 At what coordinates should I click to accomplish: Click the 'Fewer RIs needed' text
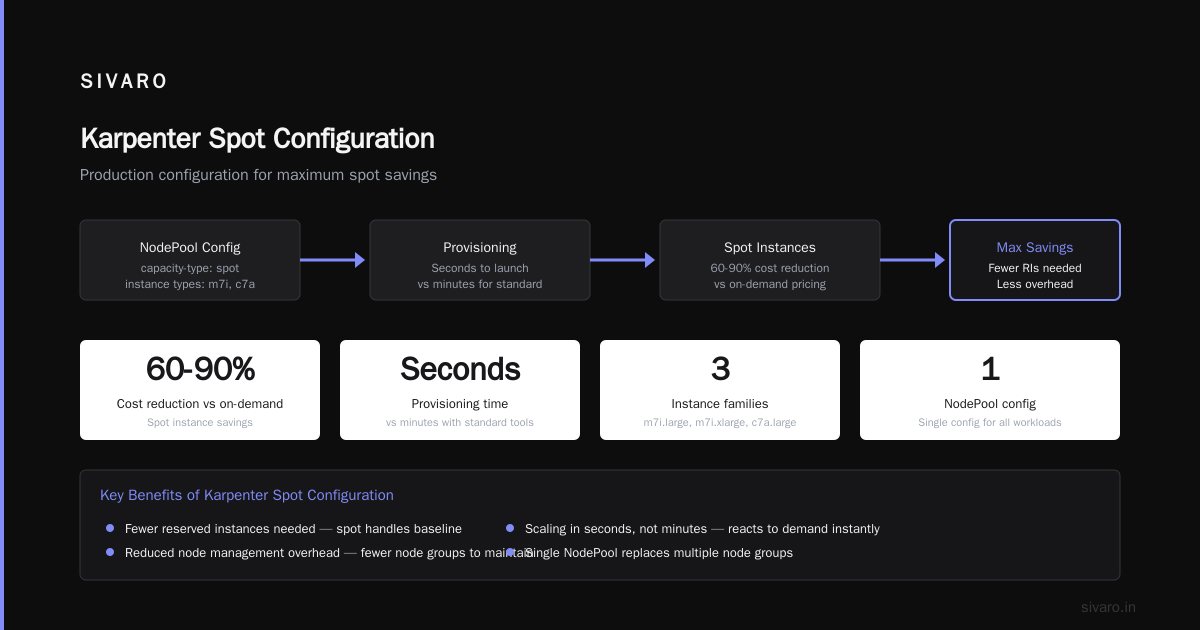[x=1035, y=268]
